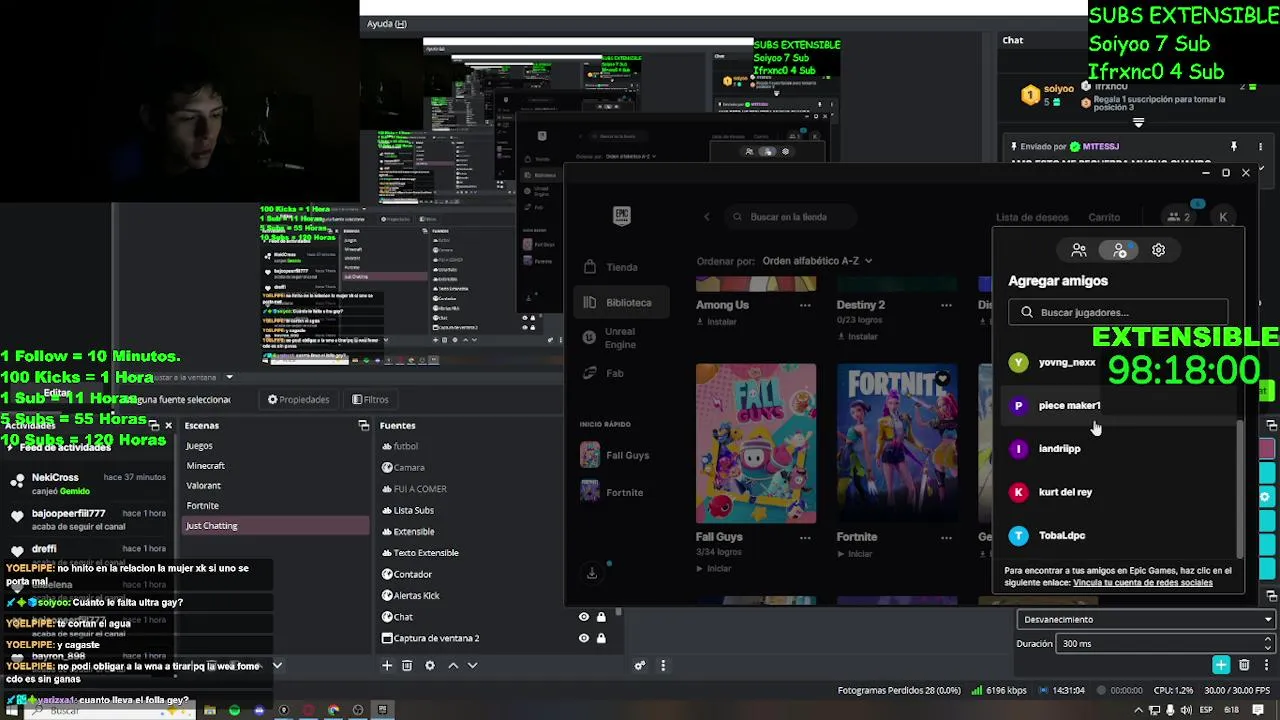This screenshot has height=720, width=1280.
Task: Remove selected source with trash icon
Action: pos(407,665)
